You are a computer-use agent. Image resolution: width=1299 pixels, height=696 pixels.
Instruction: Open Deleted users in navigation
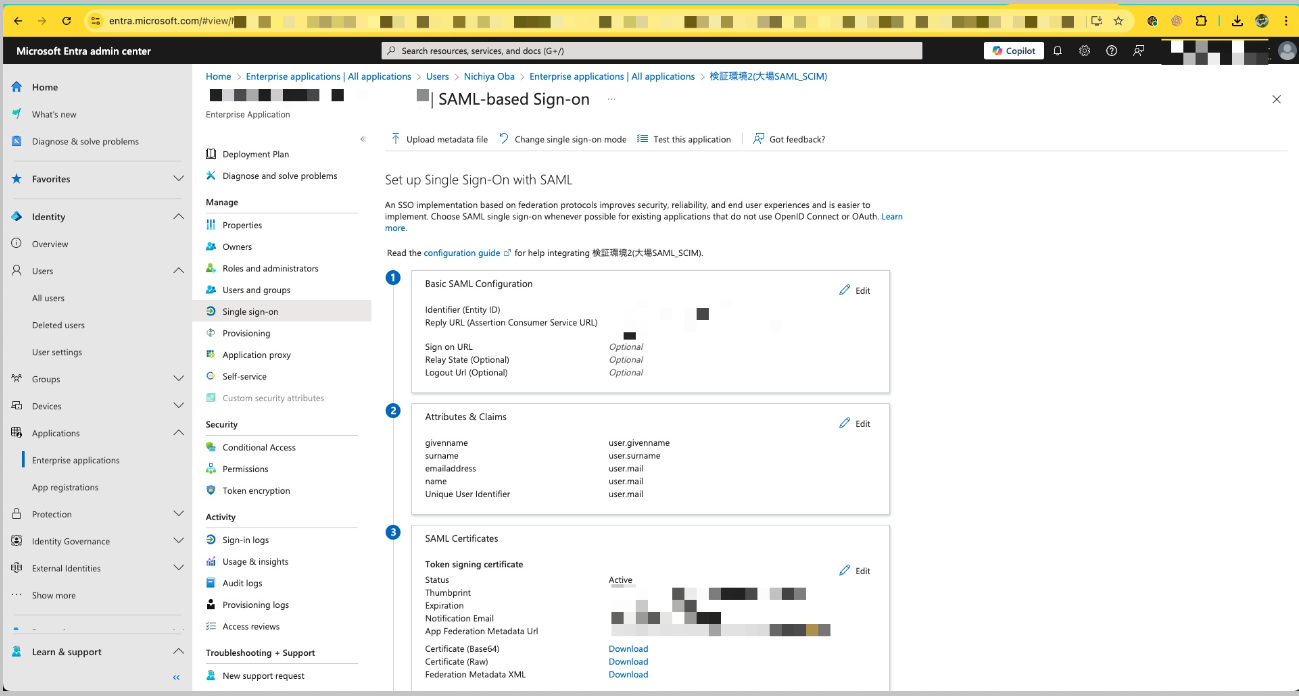pyautogui.click(x=58, y=325)
